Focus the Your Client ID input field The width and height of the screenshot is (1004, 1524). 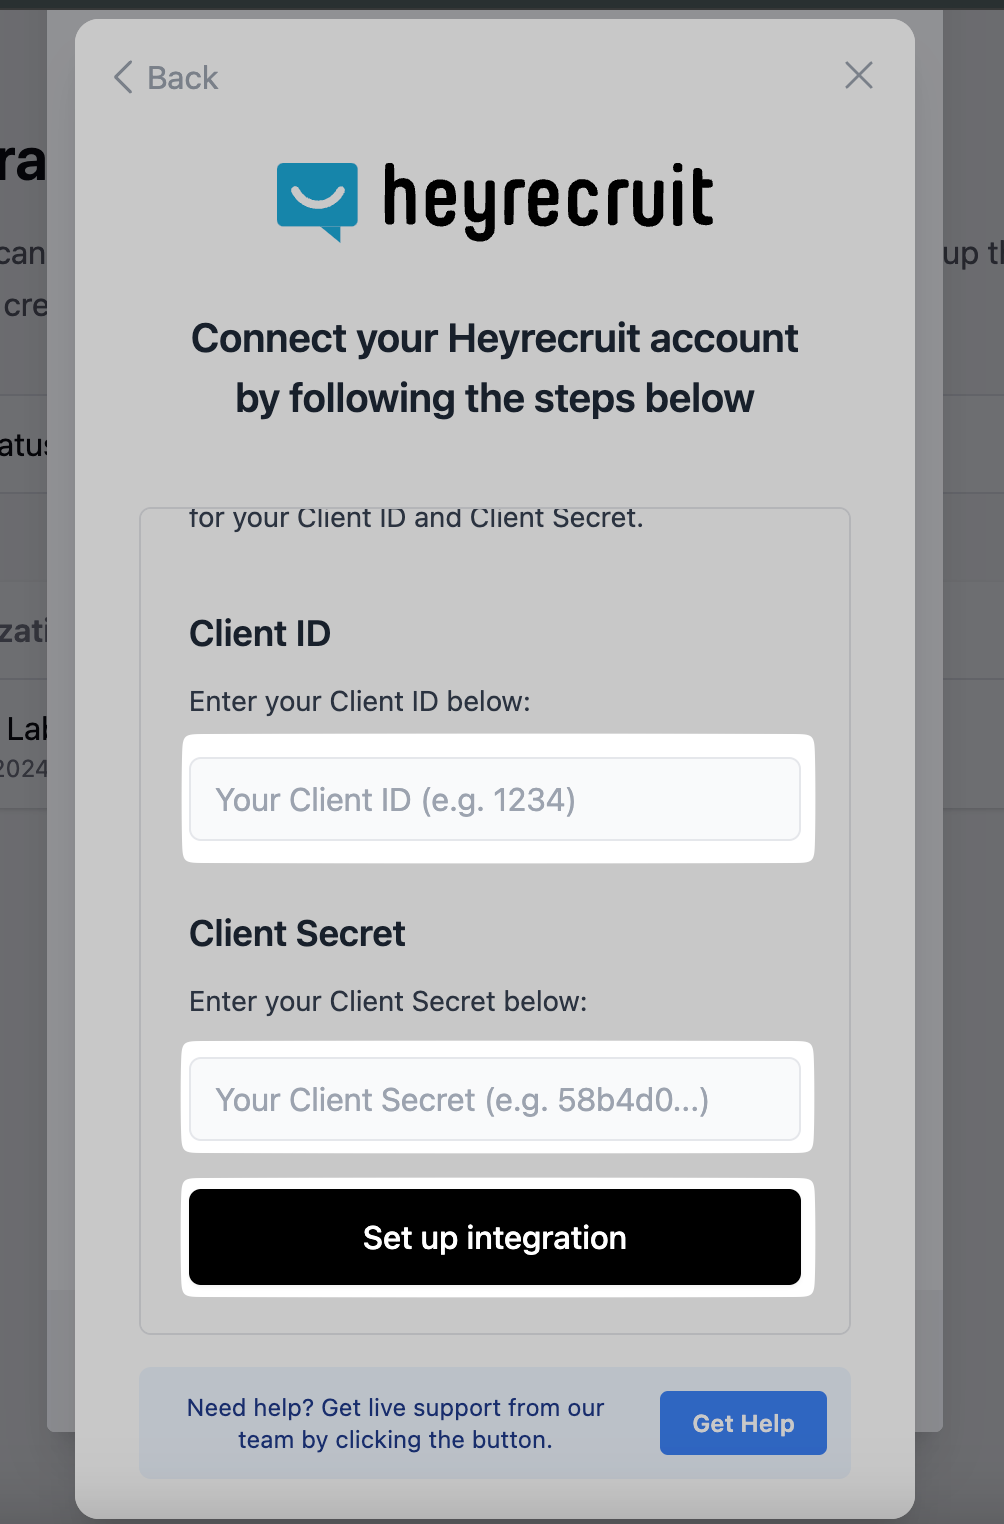(494, 800)
